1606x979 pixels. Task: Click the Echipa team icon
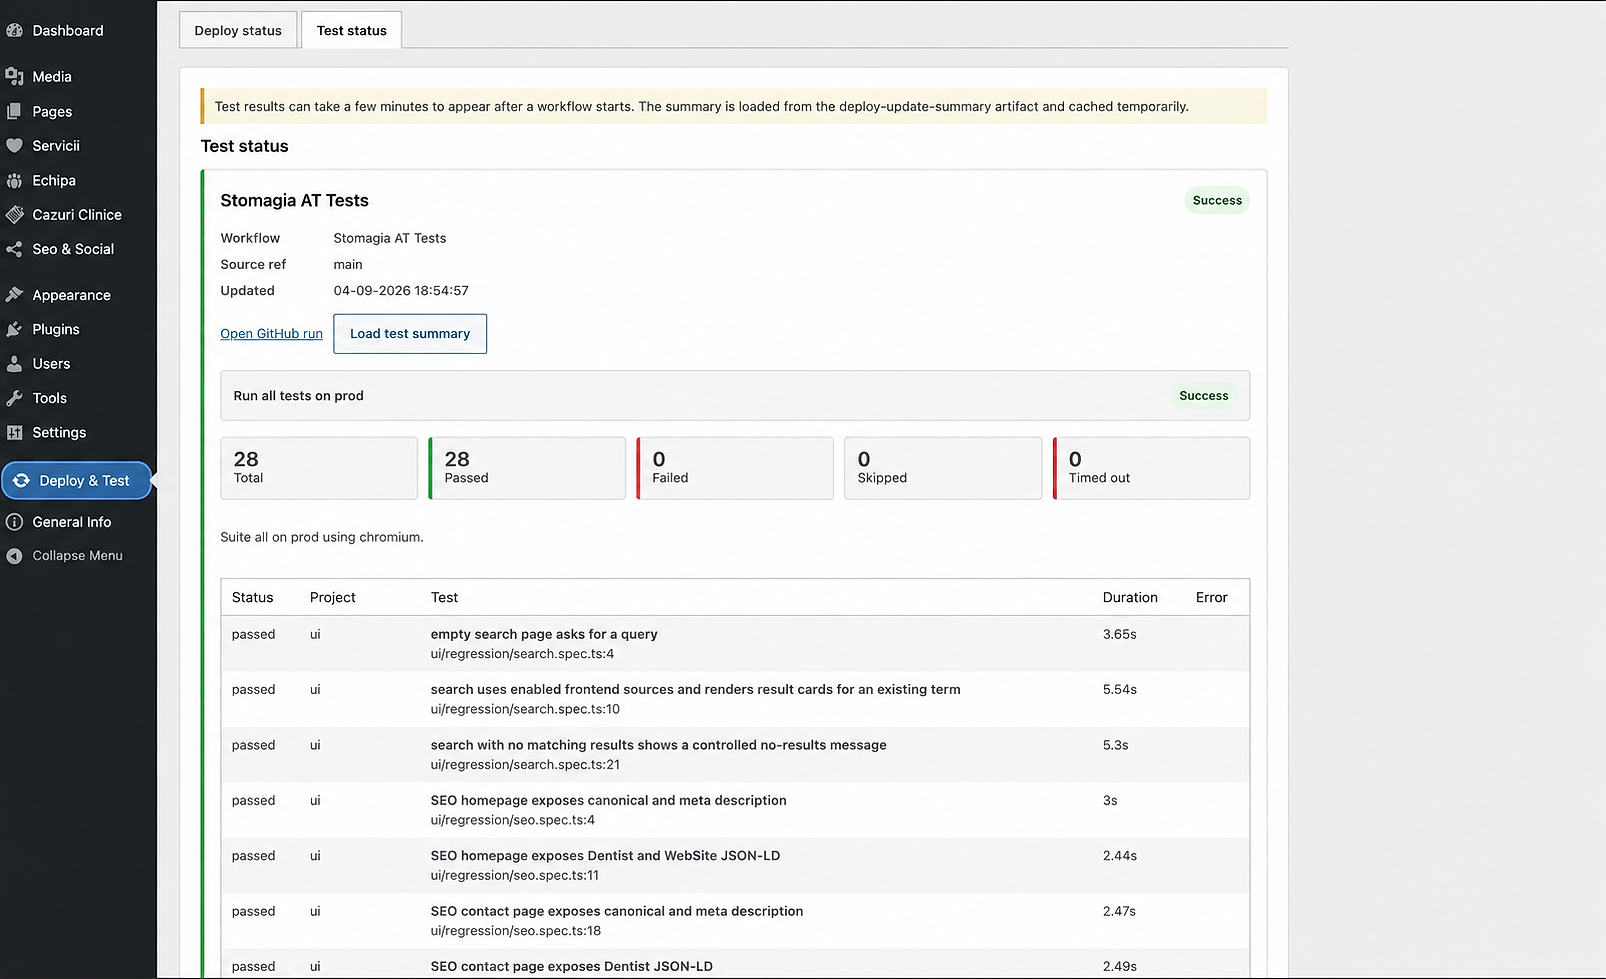pos(14,181)
